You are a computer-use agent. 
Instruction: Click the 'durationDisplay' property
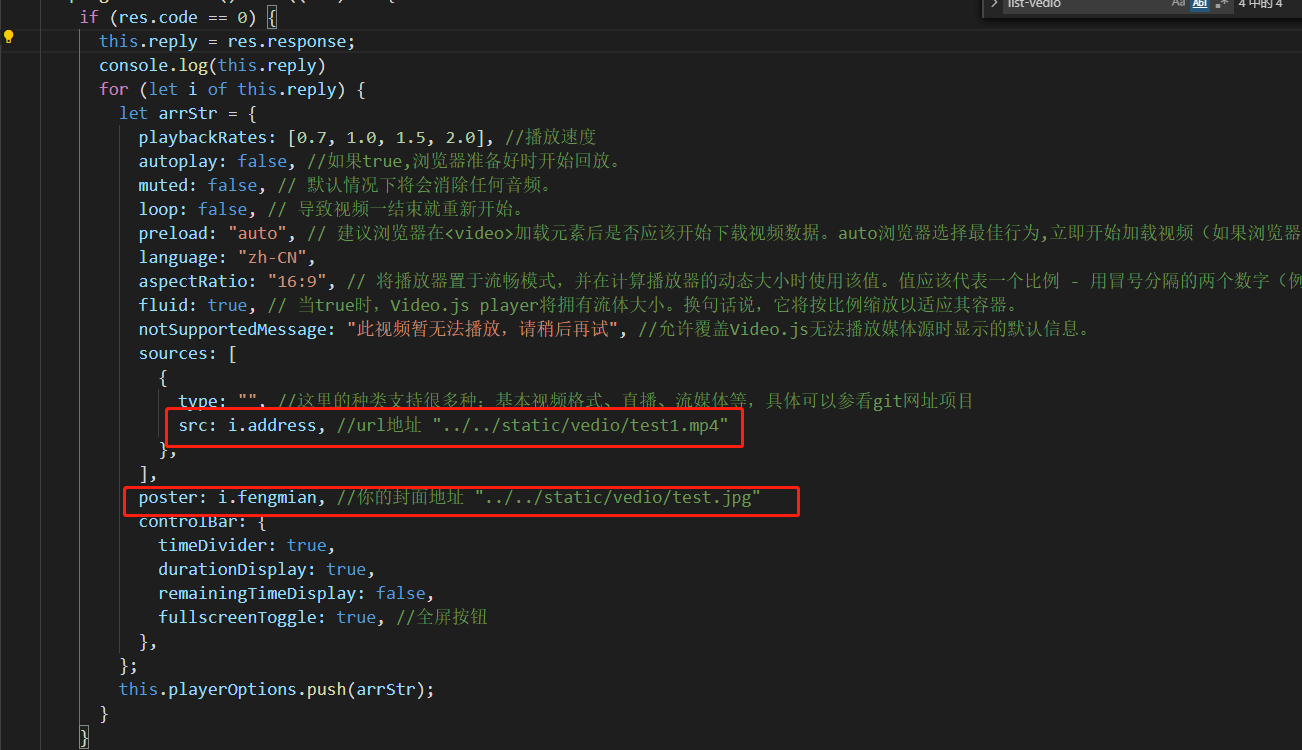click(x=232, y=569)
